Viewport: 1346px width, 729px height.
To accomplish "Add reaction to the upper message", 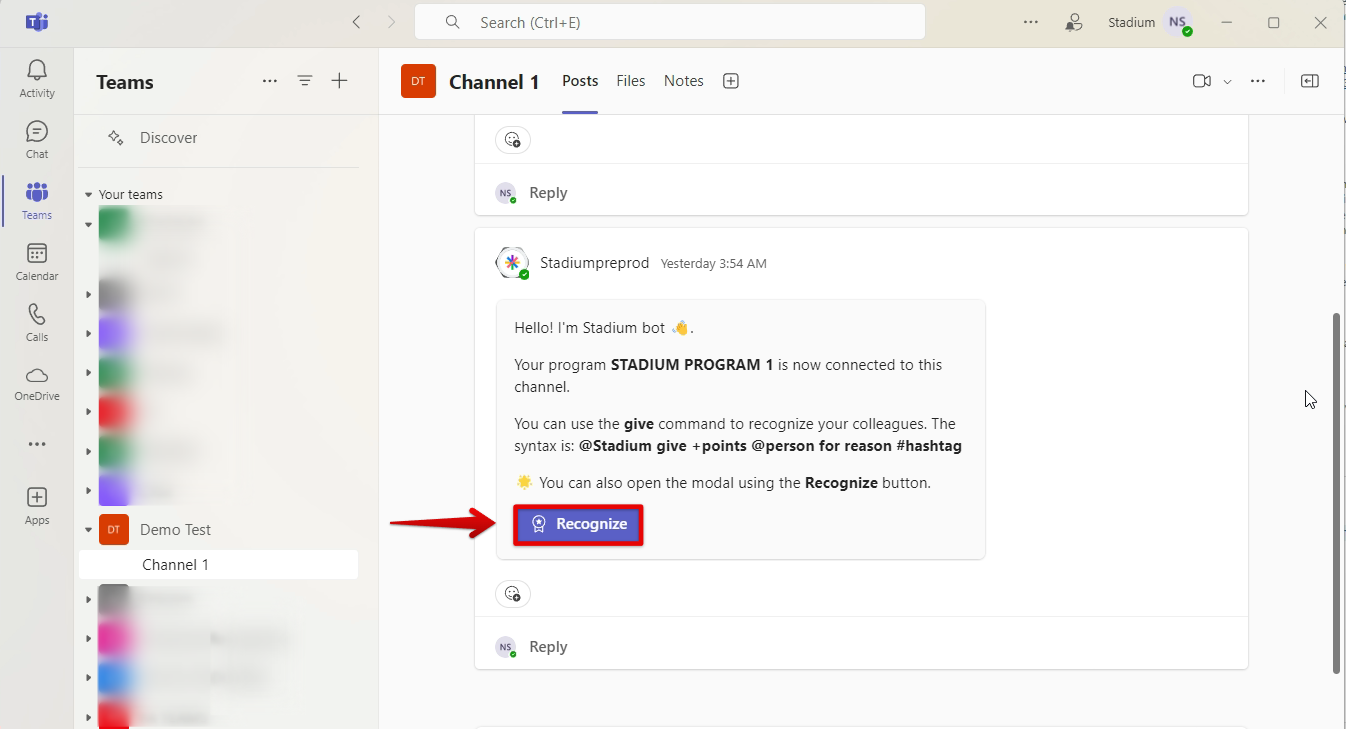I will 513,140.
